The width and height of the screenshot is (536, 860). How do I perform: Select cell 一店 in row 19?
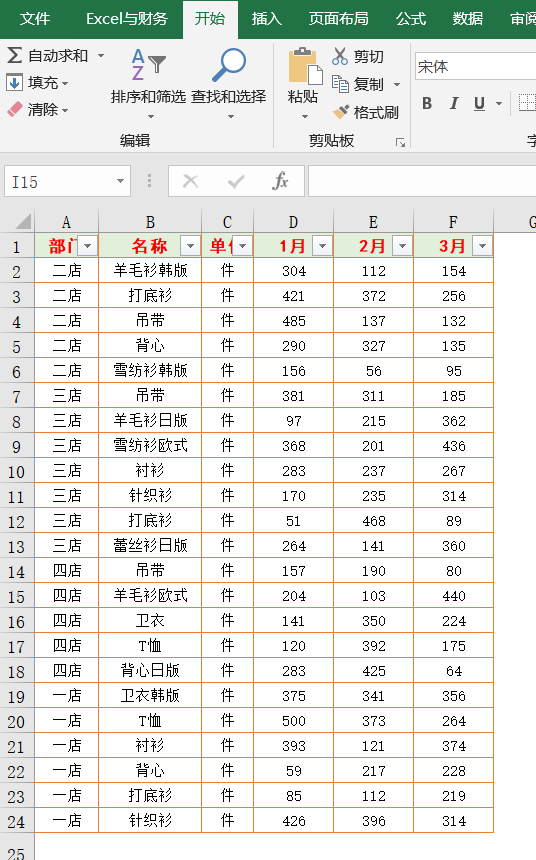point(67,695)
